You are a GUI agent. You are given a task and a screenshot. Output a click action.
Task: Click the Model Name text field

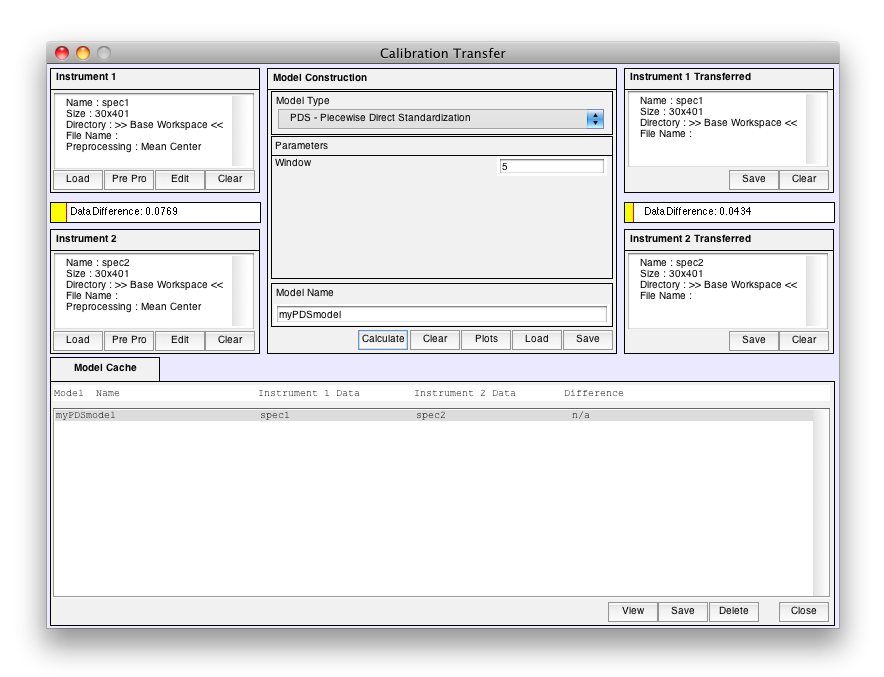click(x=441, y=314)
